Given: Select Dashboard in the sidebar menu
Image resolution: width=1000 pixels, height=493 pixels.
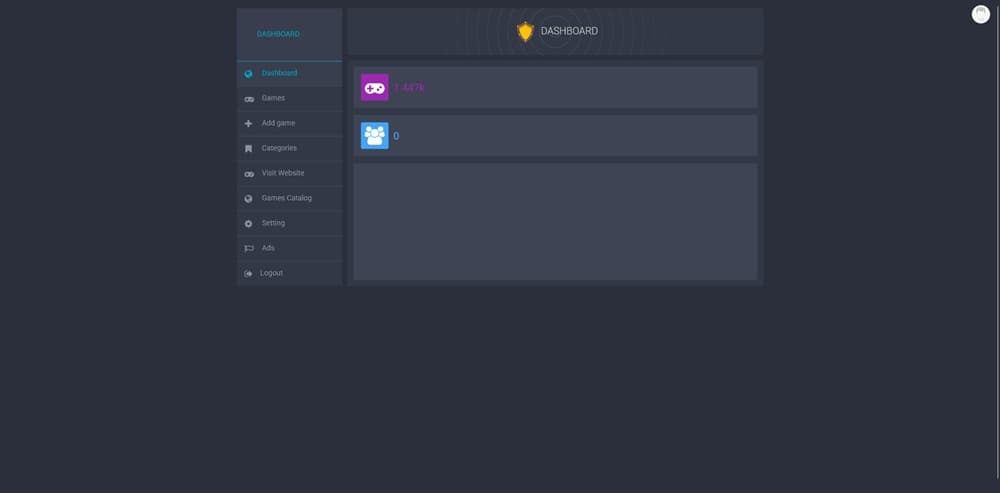Looking at the screenshot, I should pos(279,73).
